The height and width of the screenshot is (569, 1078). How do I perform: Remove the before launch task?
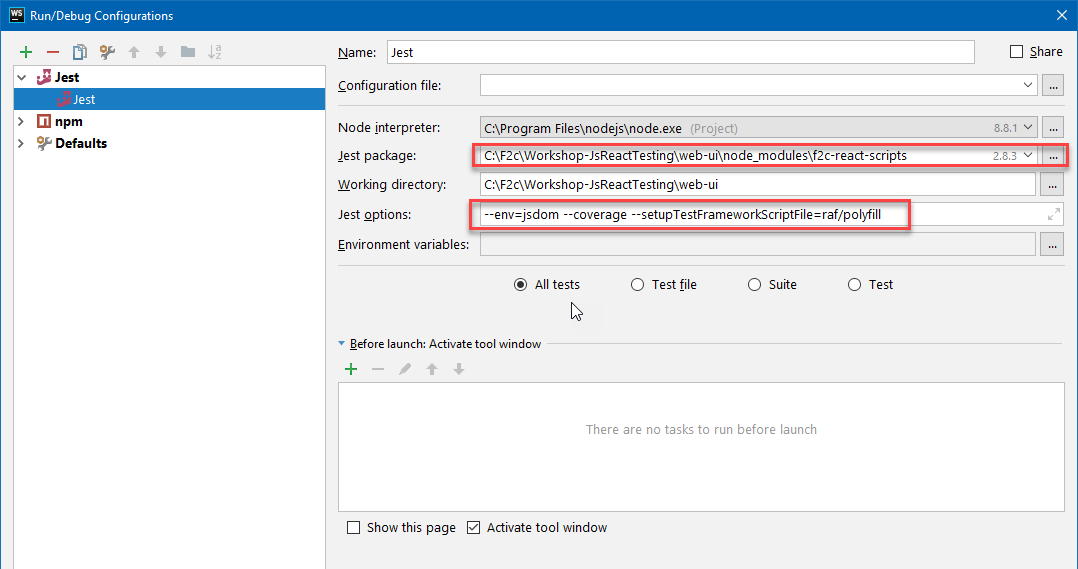pyautogui.click(x=378, y=370)
